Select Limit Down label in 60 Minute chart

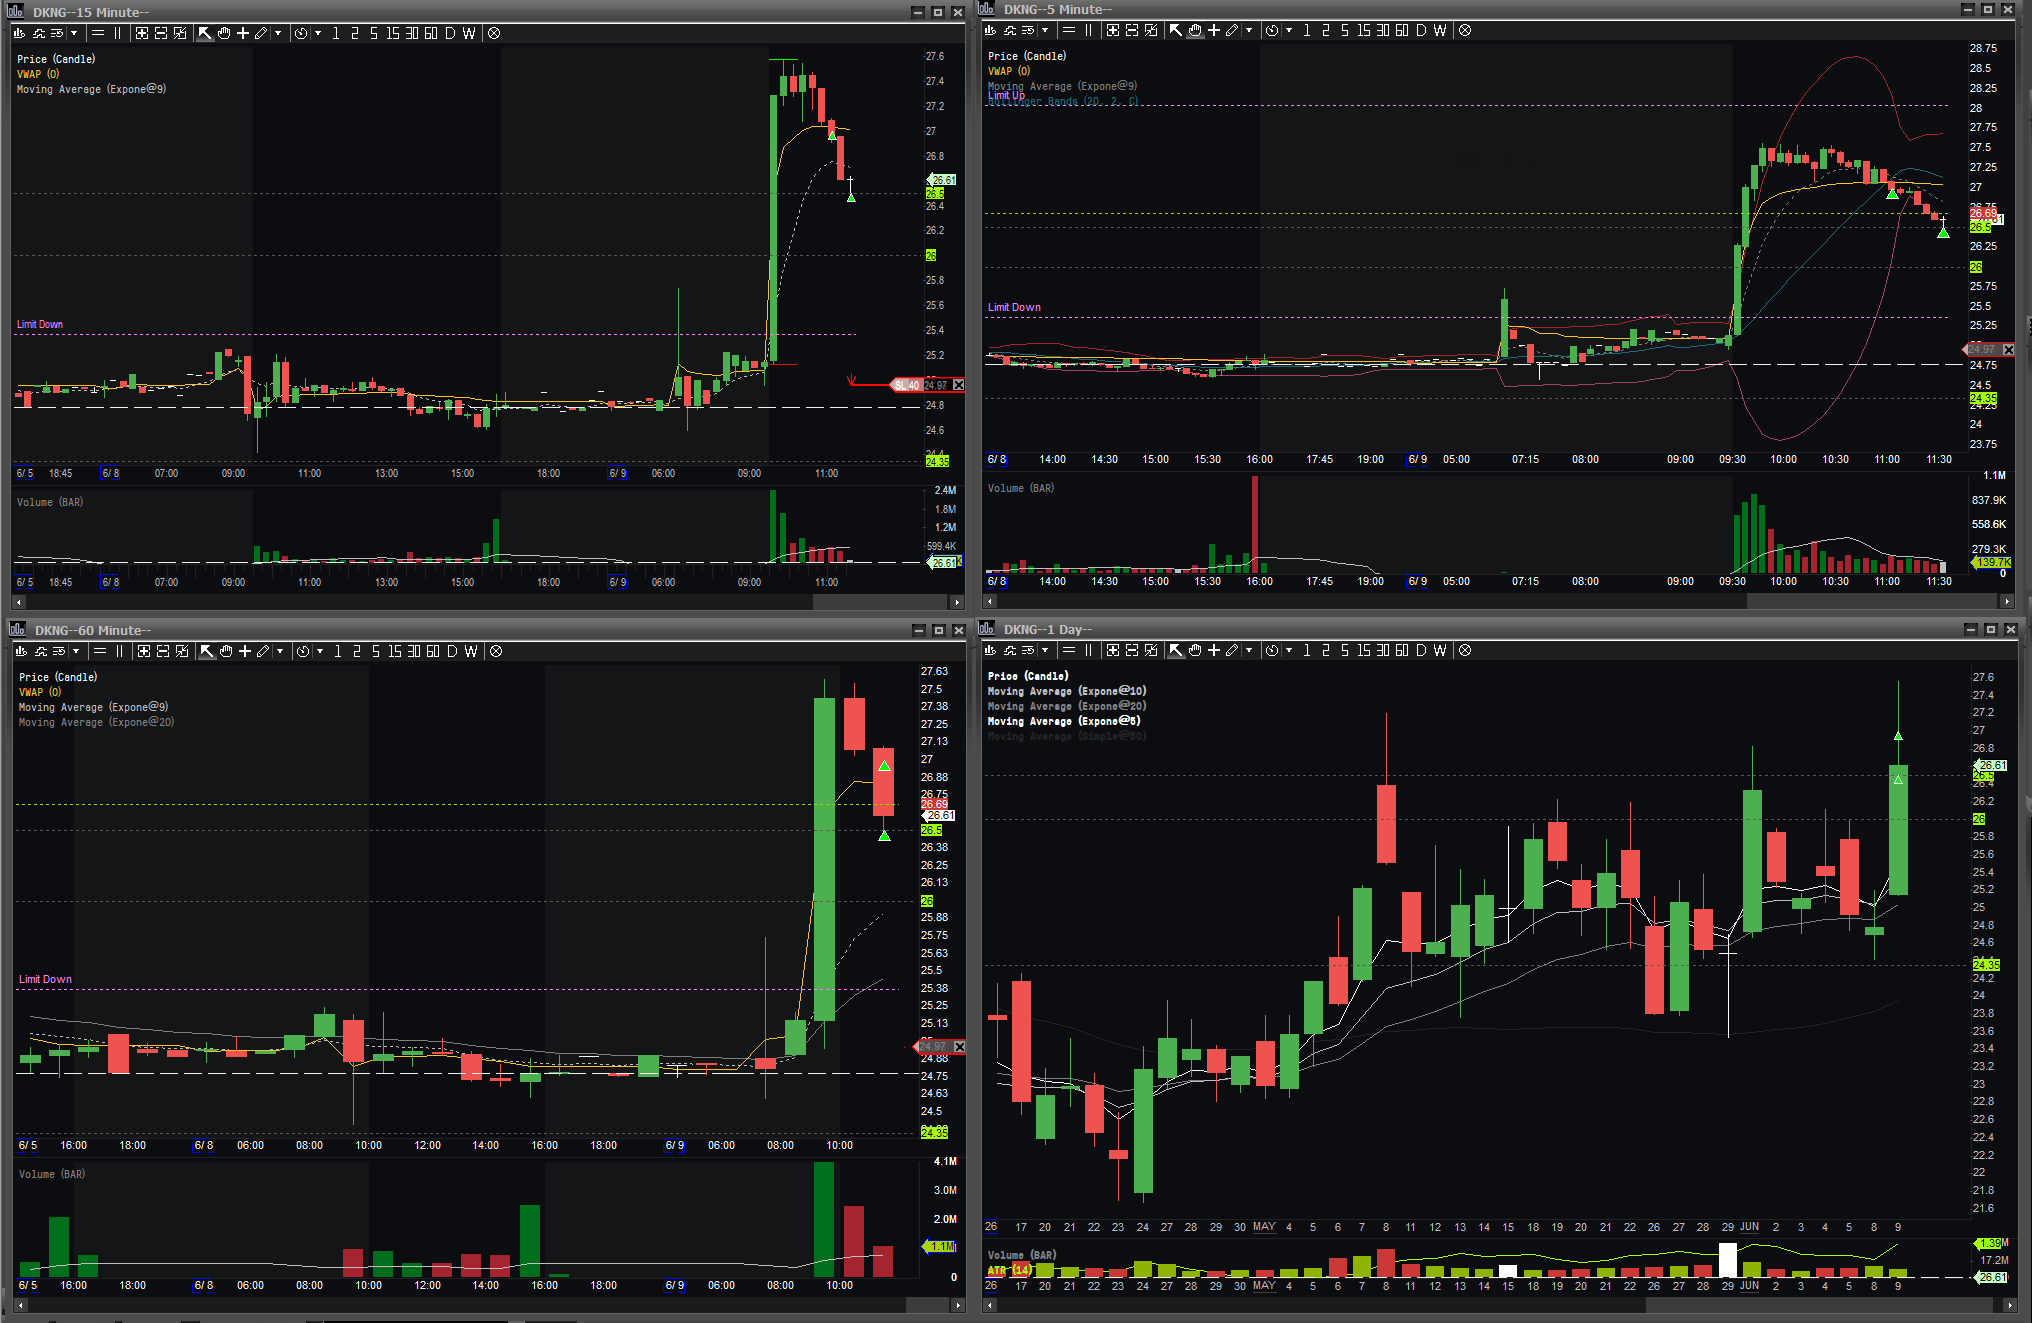pyautogui.click(x=45, y=979)
